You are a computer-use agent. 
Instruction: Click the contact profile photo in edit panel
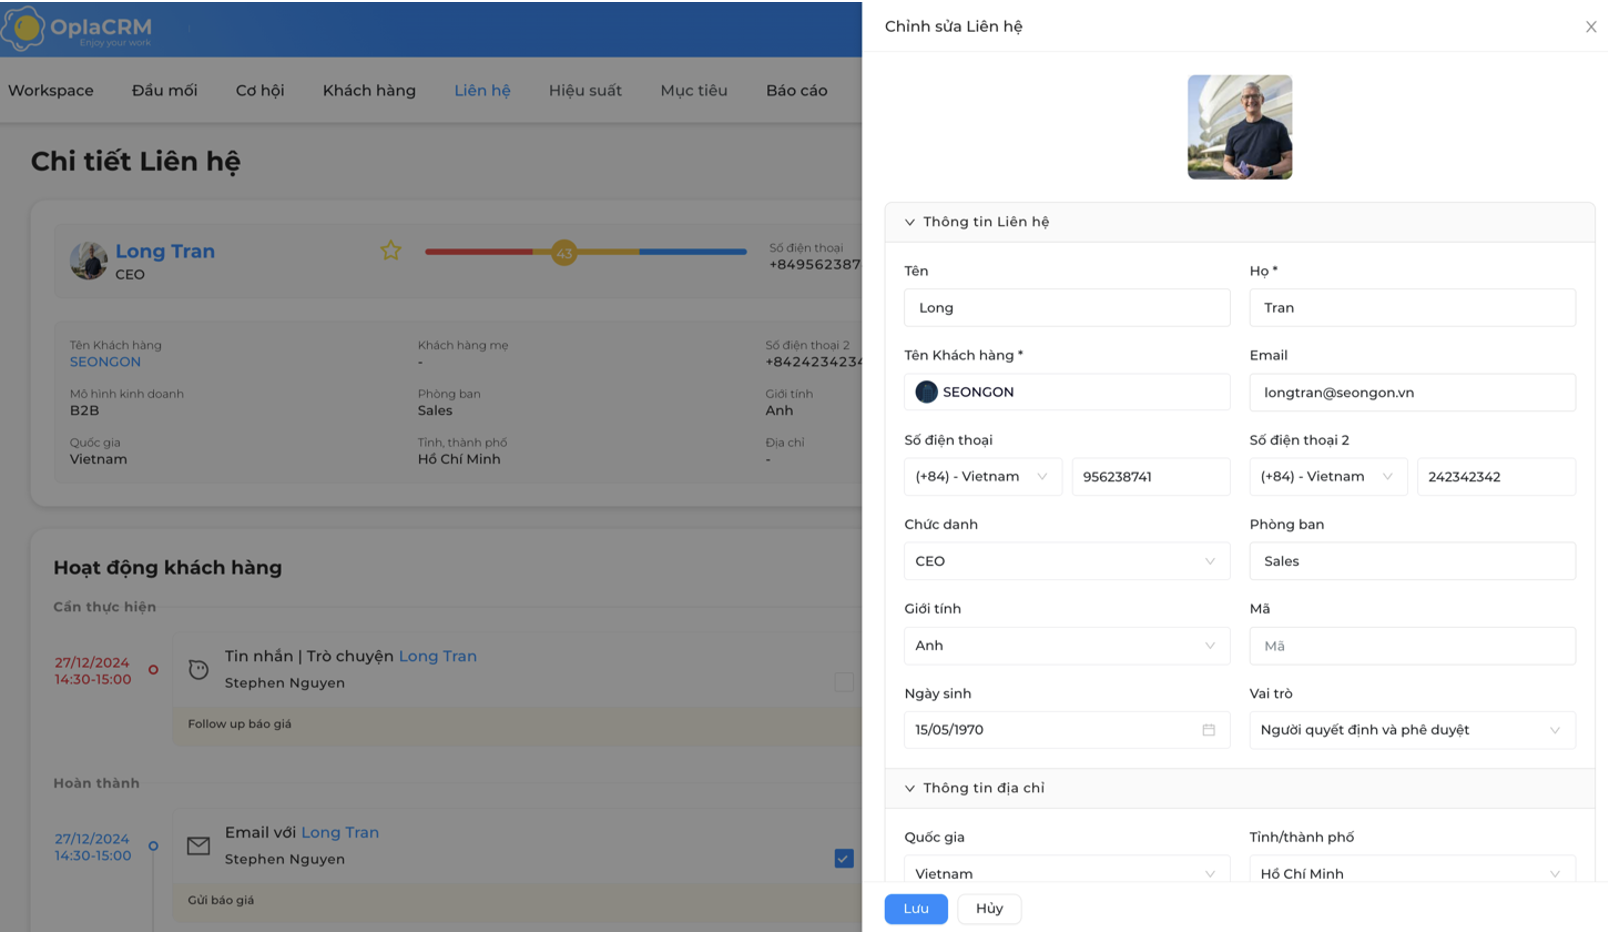[x=1240, y=127]
